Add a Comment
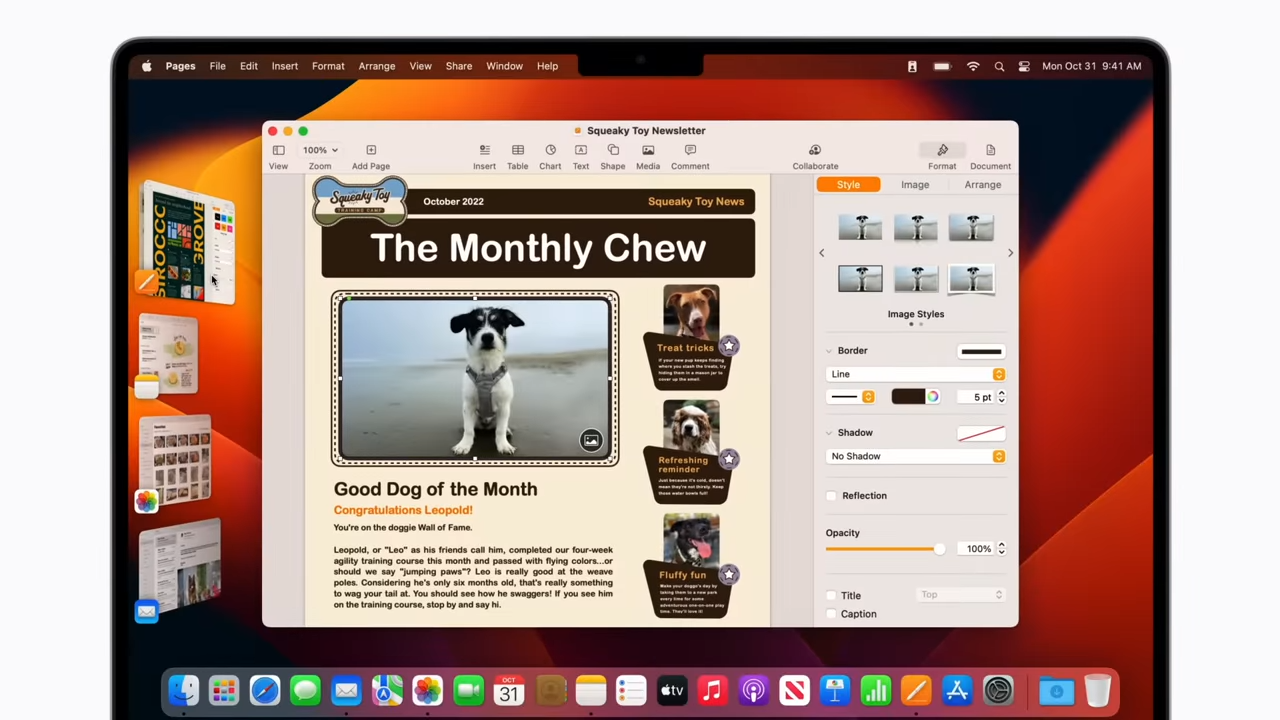Viewport: 1280px width, 720px height. [690, 155]
